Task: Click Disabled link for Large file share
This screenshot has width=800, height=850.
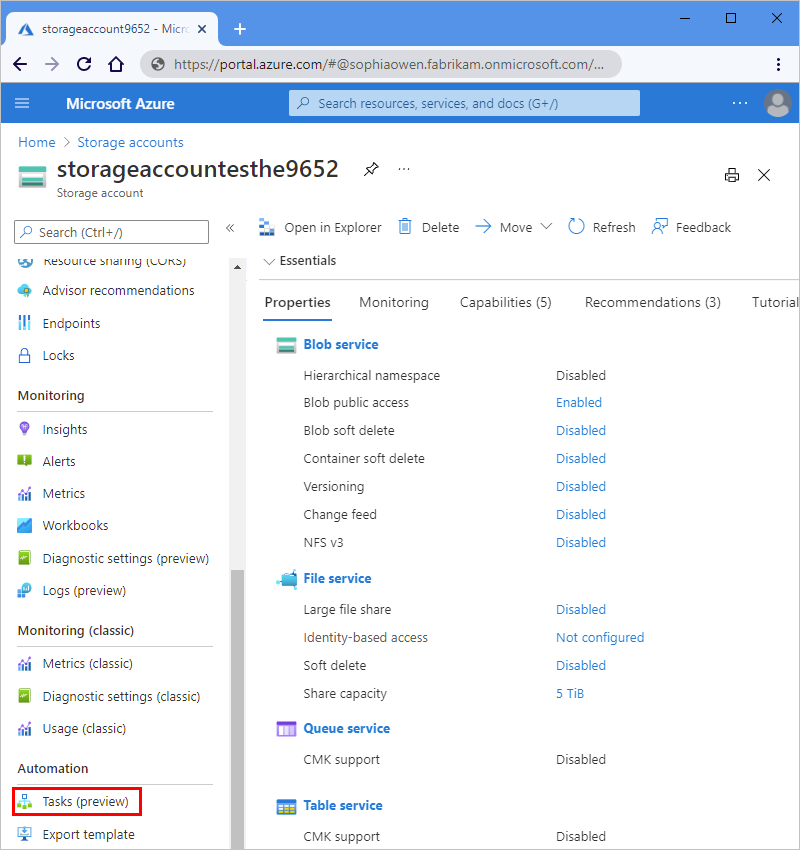Action: 581,609
